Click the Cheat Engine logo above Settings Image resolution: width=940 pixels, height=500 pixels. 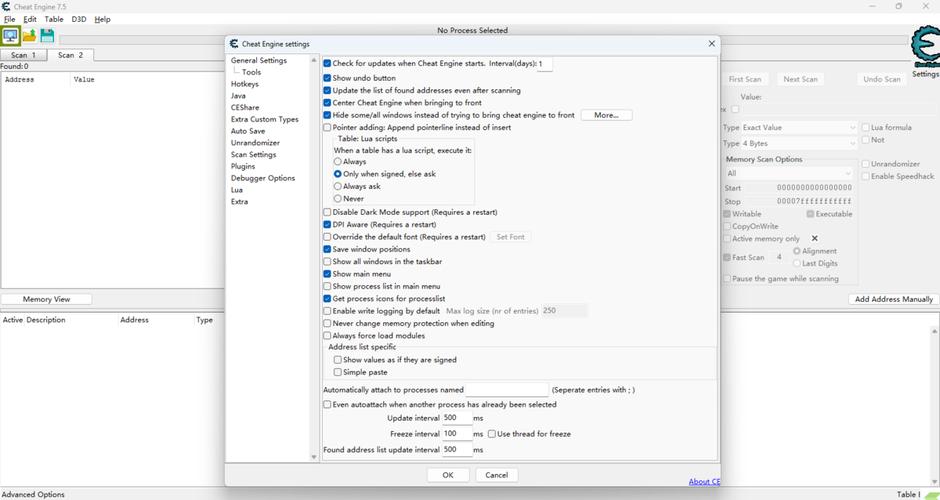coord(925,47)
